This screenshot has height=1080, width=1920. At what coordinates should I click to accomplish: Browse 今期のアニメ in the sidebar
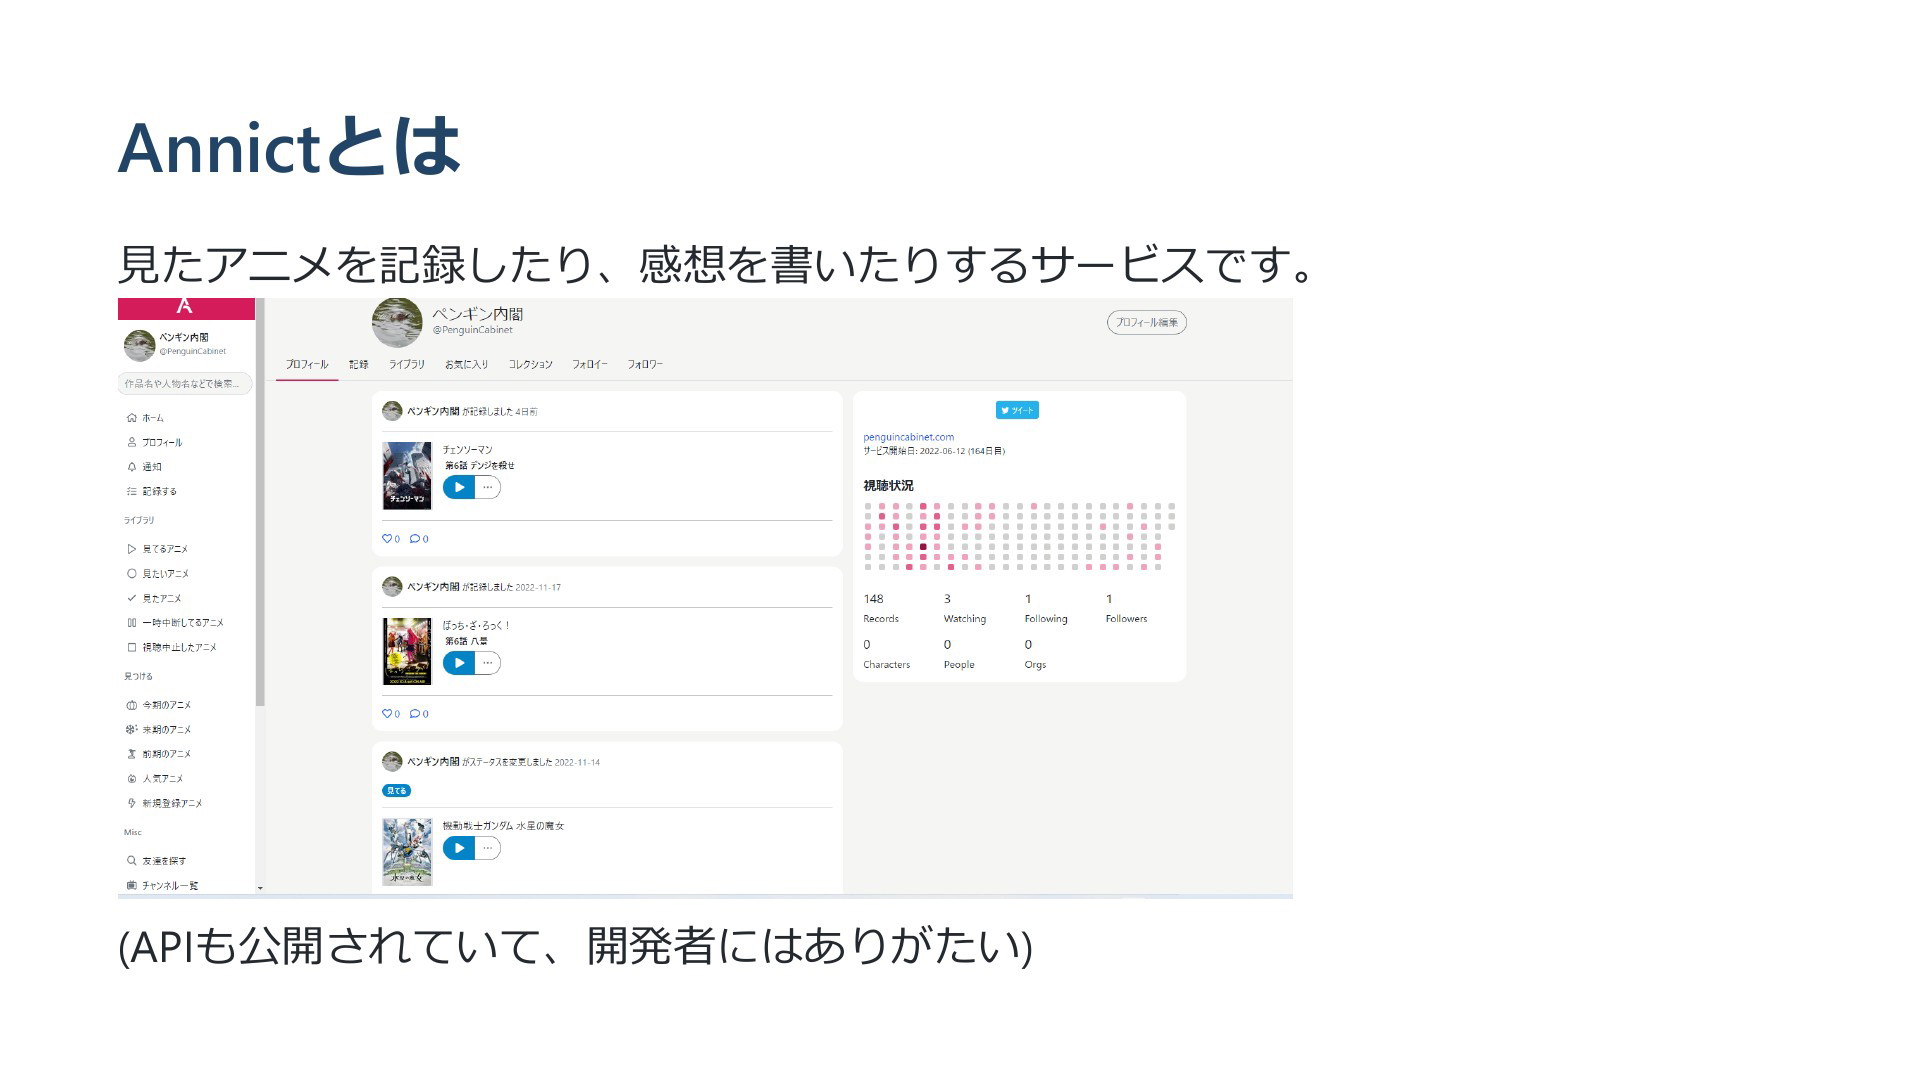point(158,705)
